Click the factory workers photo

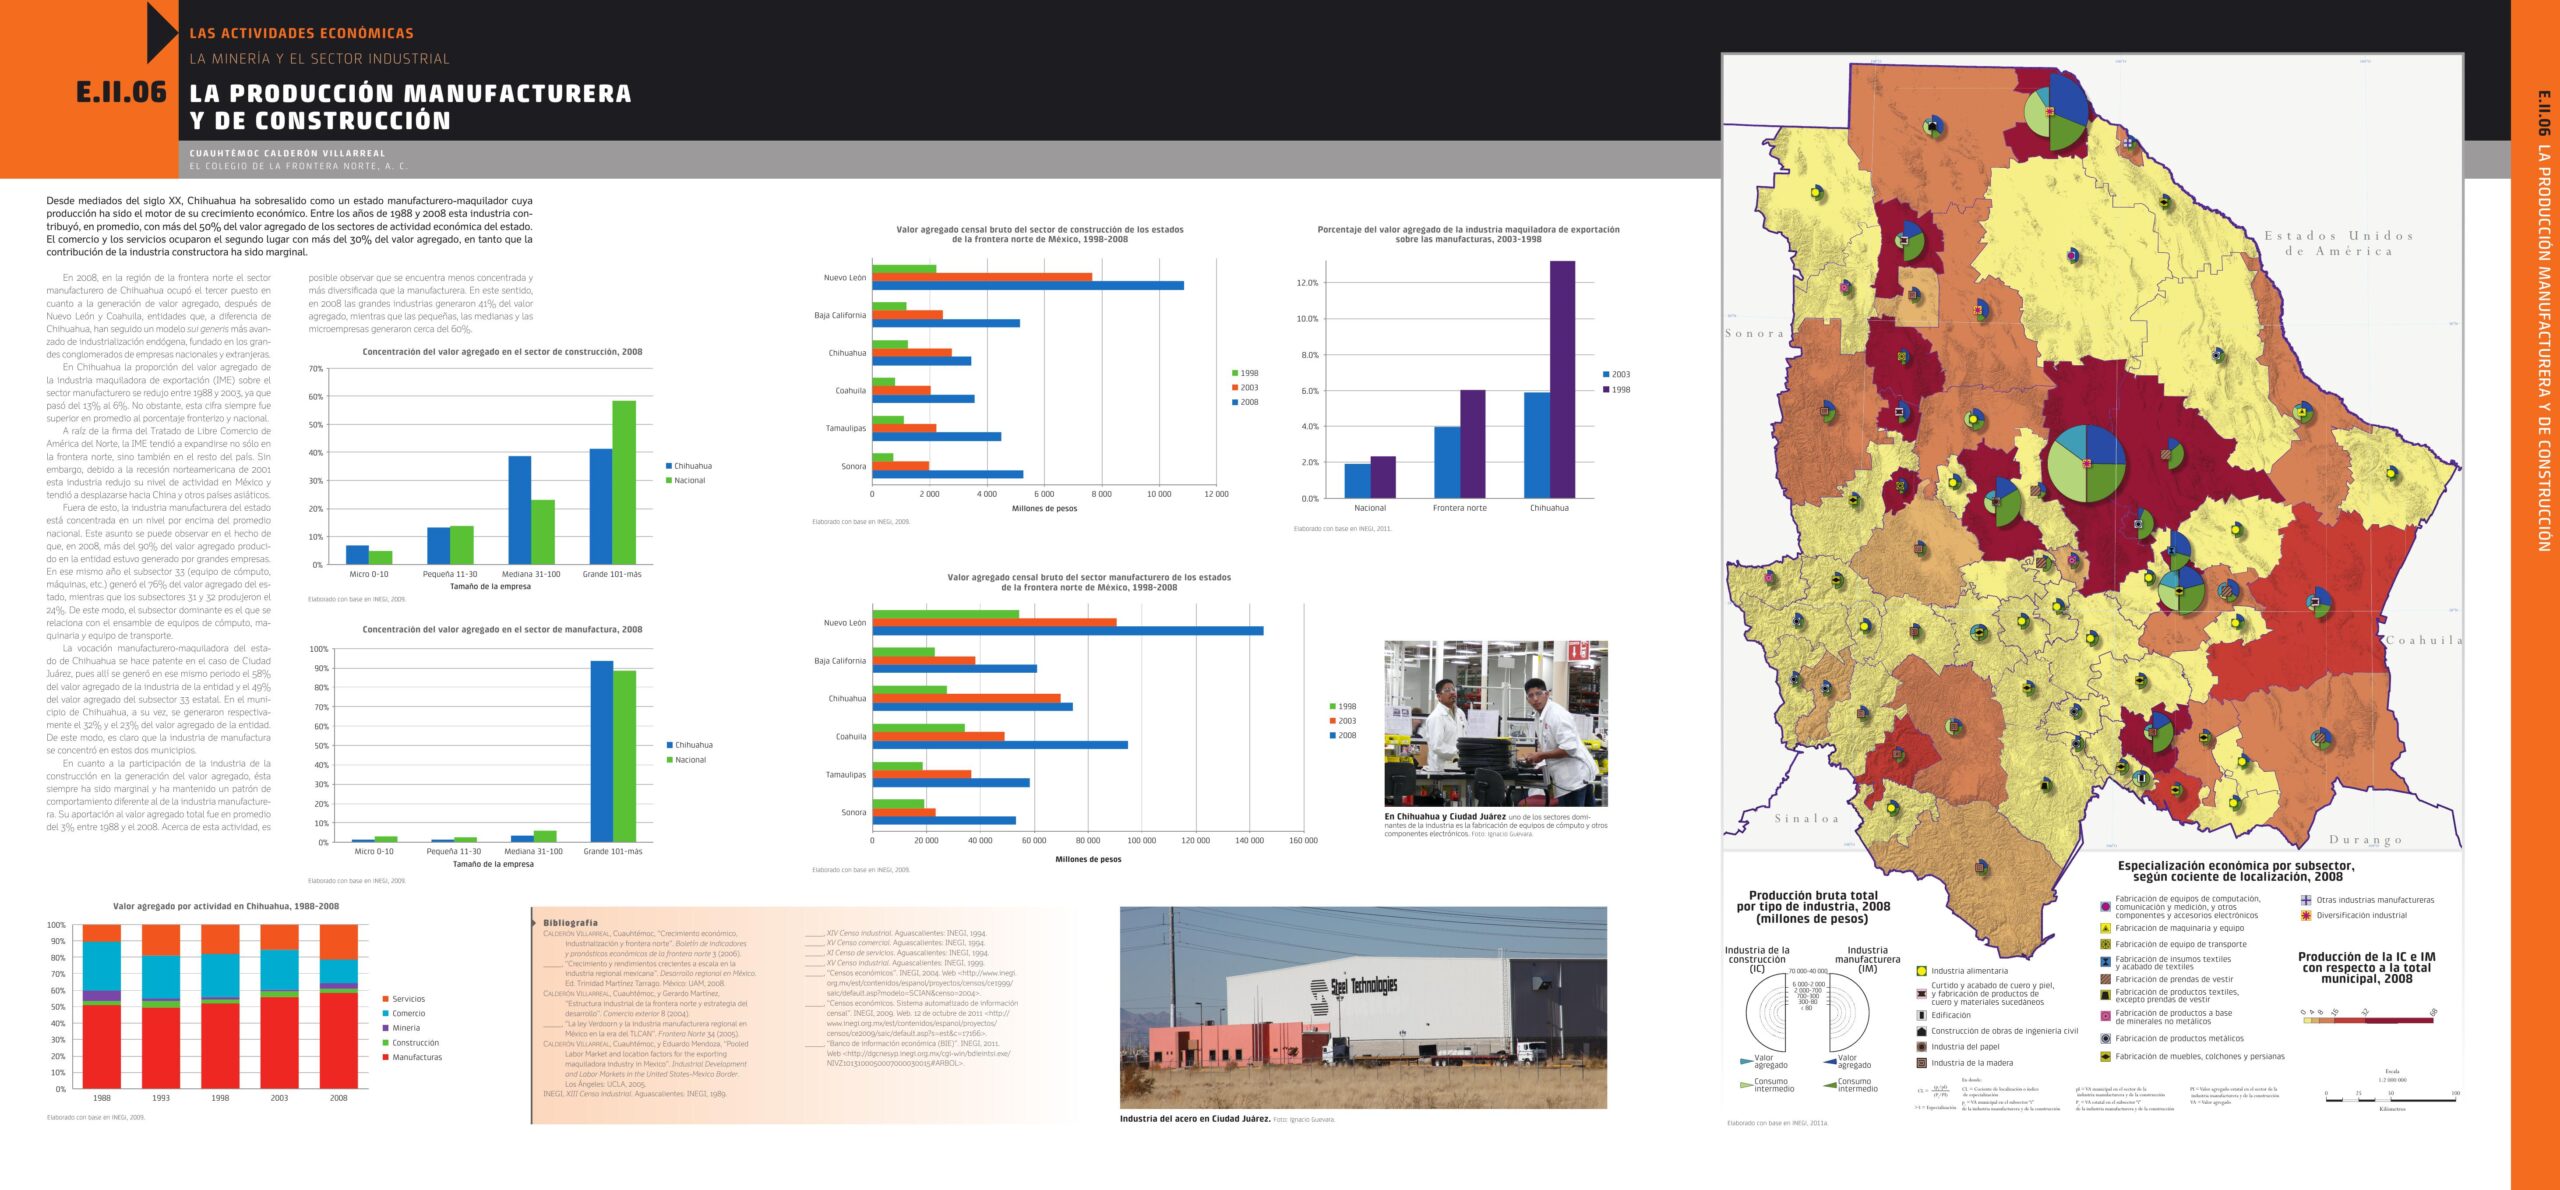[1495, 723]
